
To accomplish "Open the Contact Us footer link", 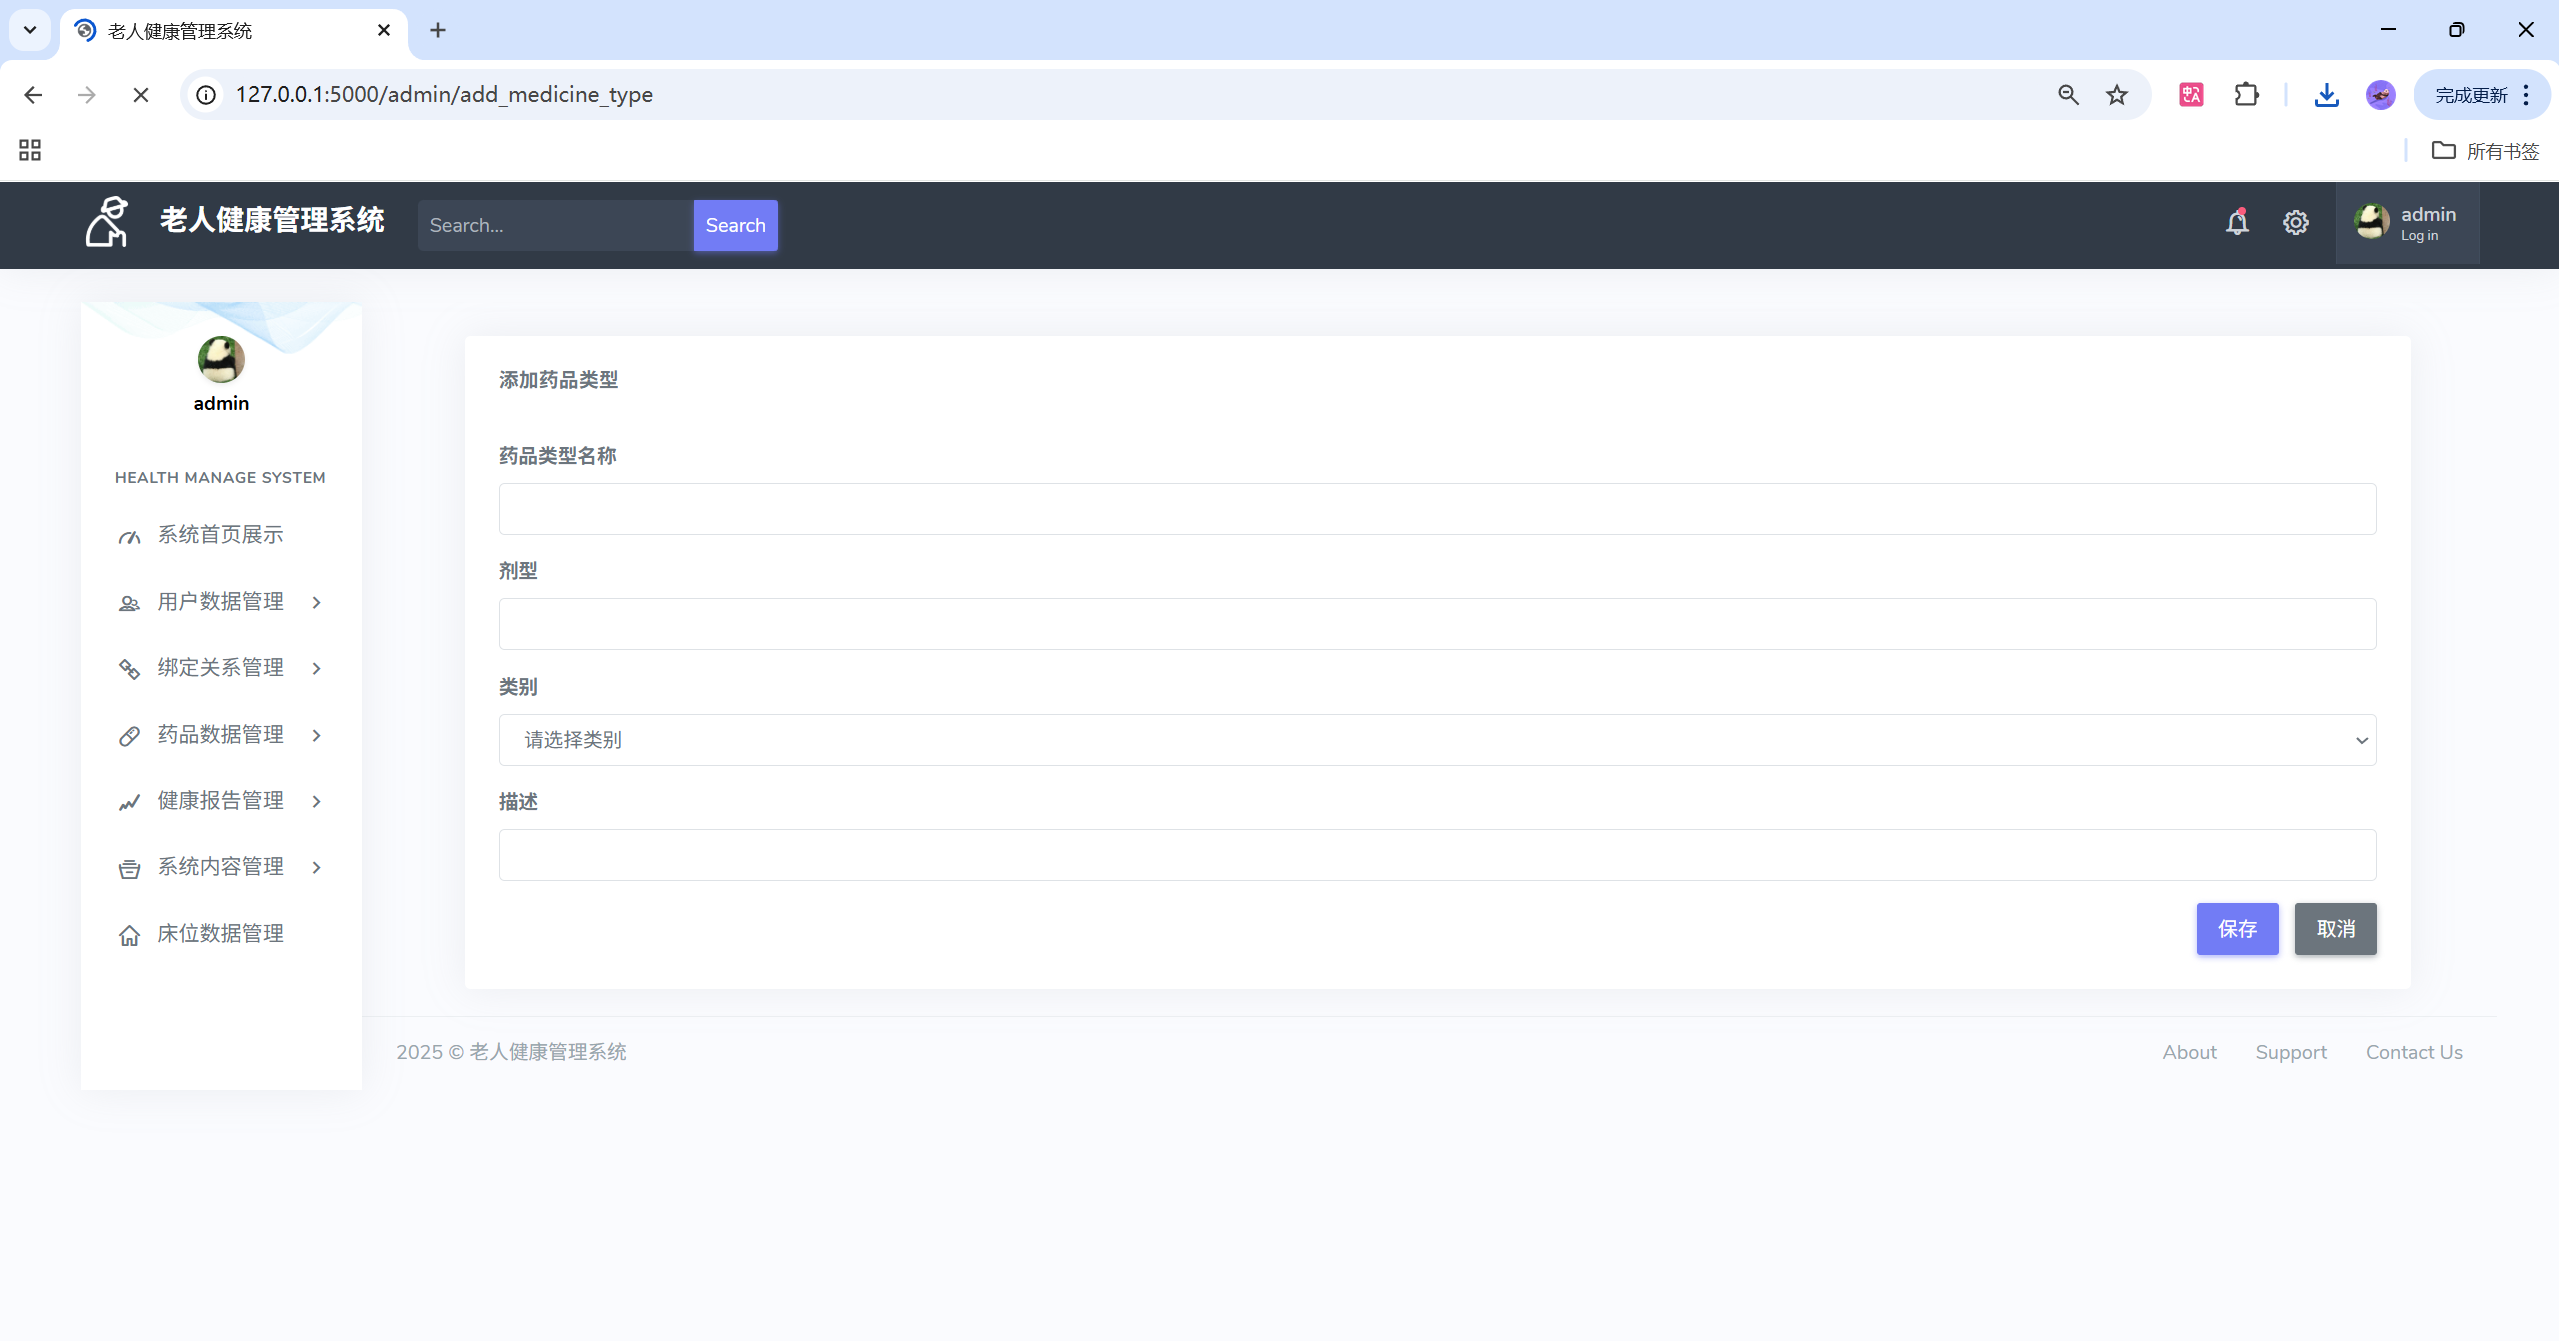I will click(x=2413, y=1052).
